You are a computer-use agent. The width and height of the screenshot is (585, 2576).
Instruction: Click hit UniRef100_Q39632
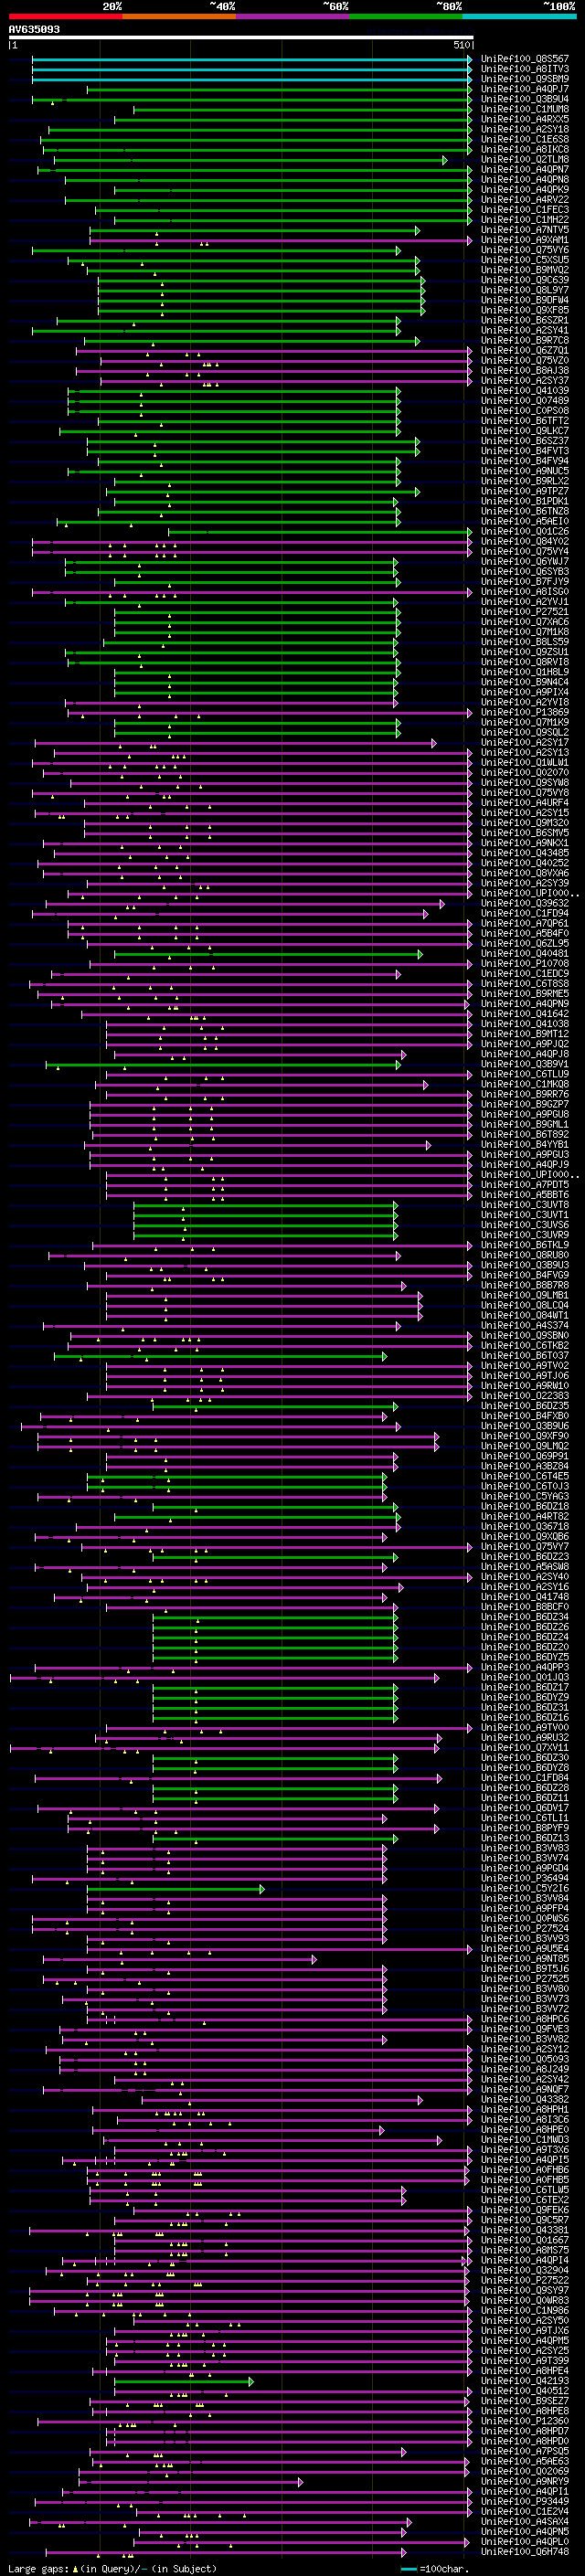pos(525,903)
